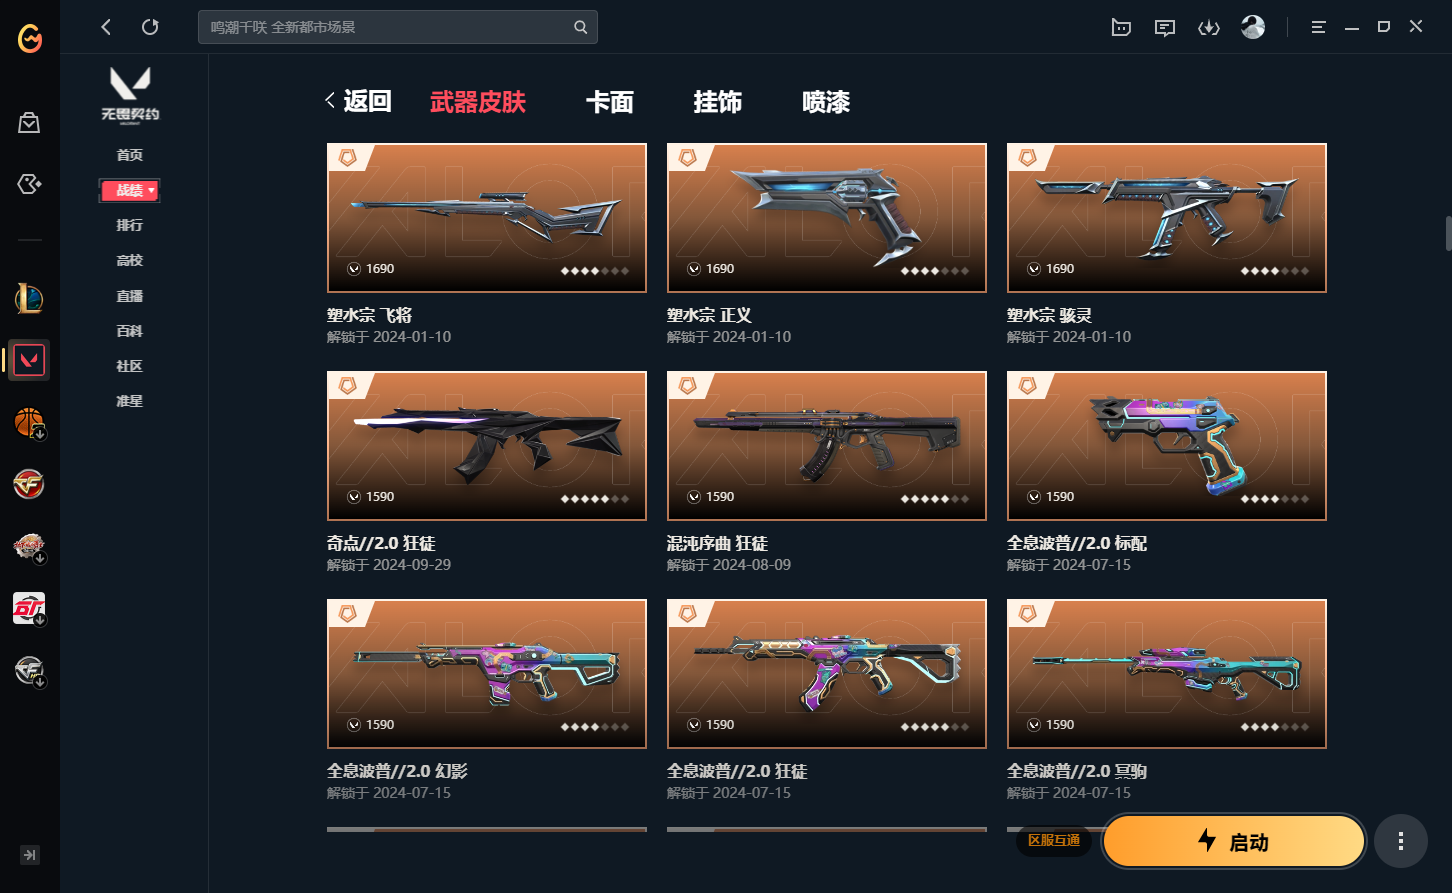Open the store bag icon in sidebar
Image resolution: width=1452 pixels, height=893 pixels.
[x=29, y=123]
